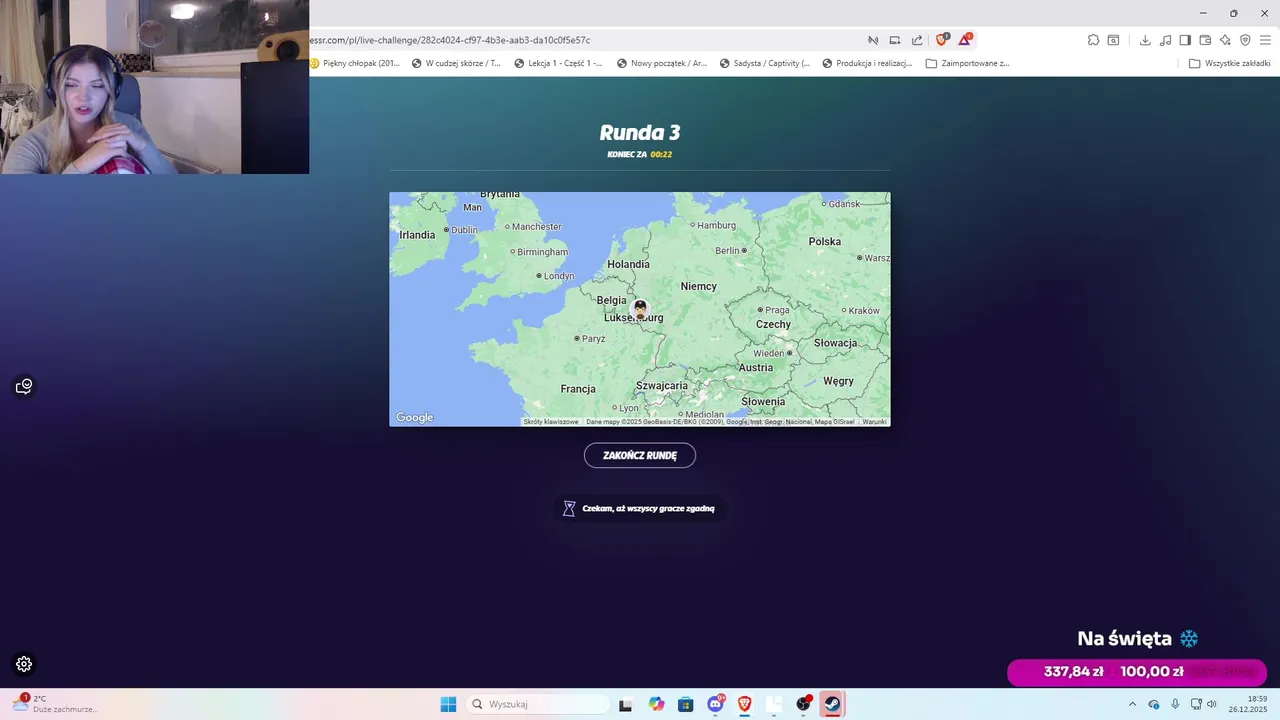
Task: Switch to Brave browser on the taskbar
Action: click(x=744, y=704)
